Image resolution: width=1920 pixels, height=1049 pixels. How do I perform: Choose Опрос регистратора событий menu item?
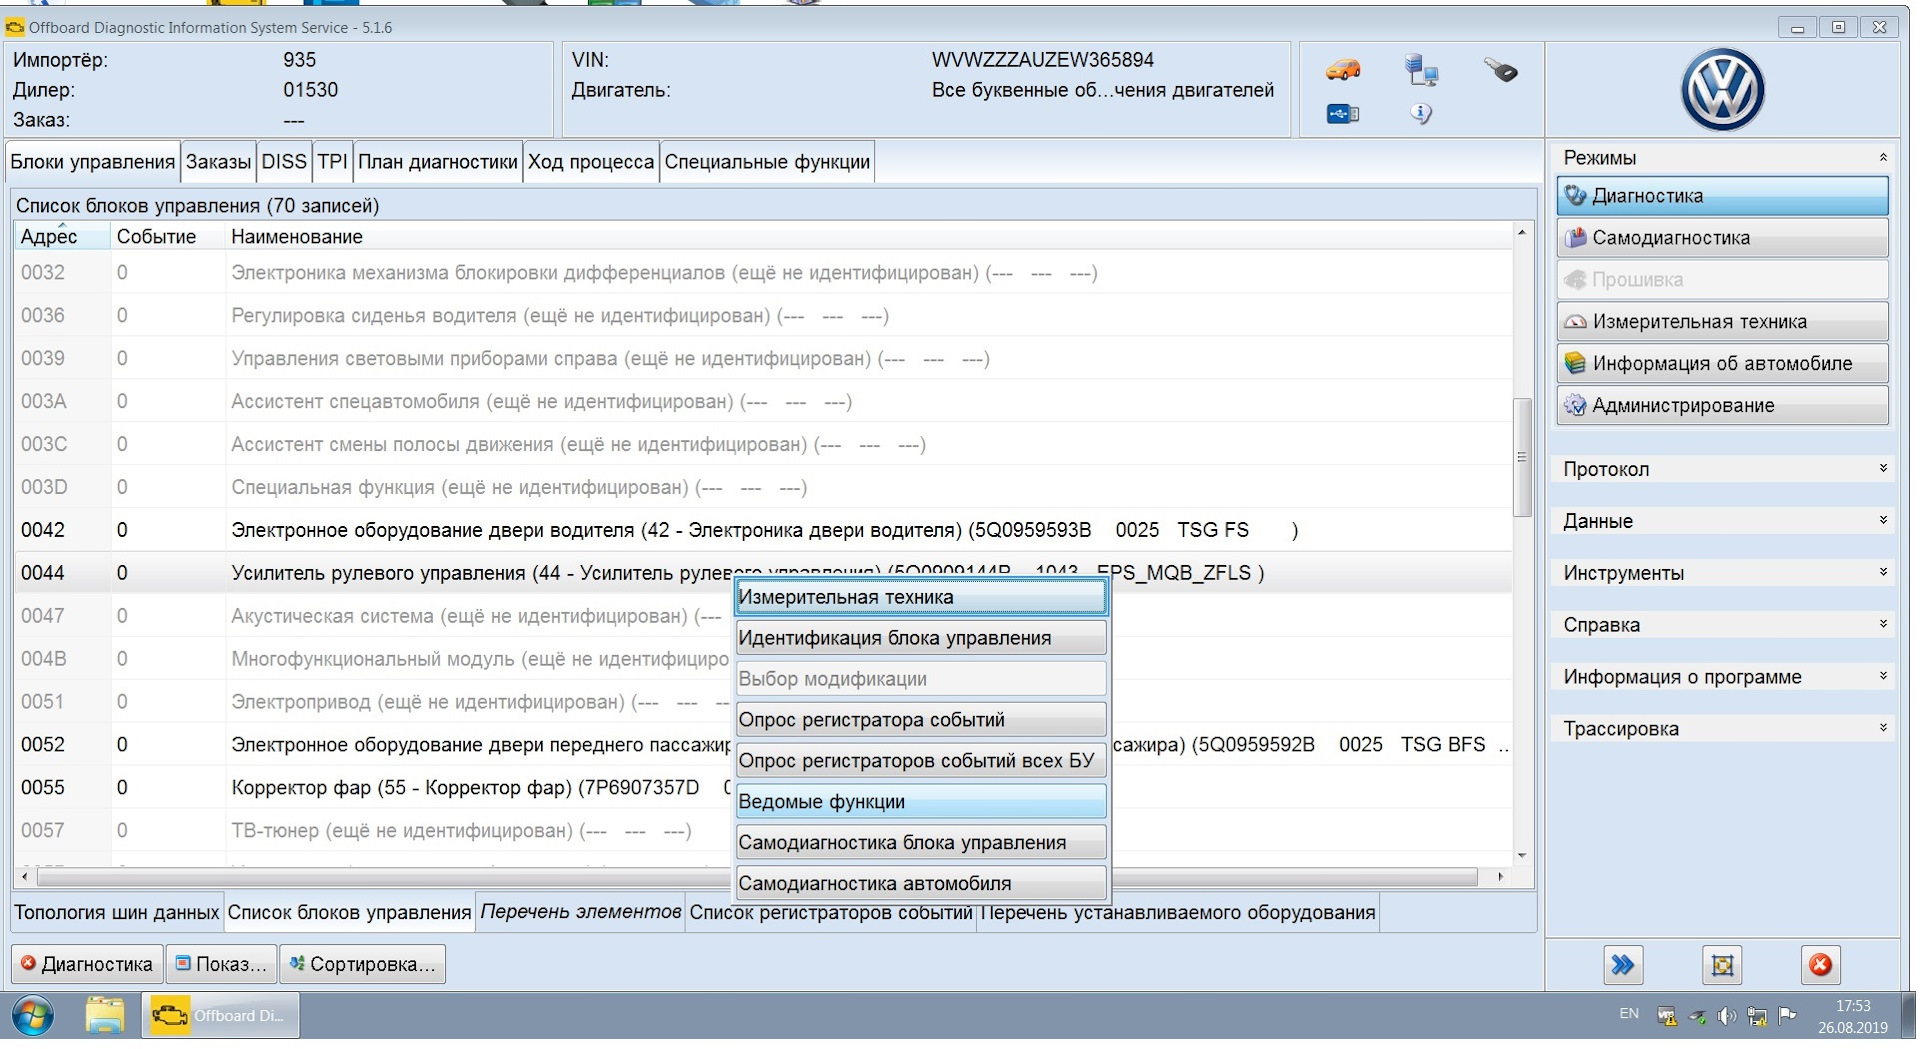tap(921, 720)
